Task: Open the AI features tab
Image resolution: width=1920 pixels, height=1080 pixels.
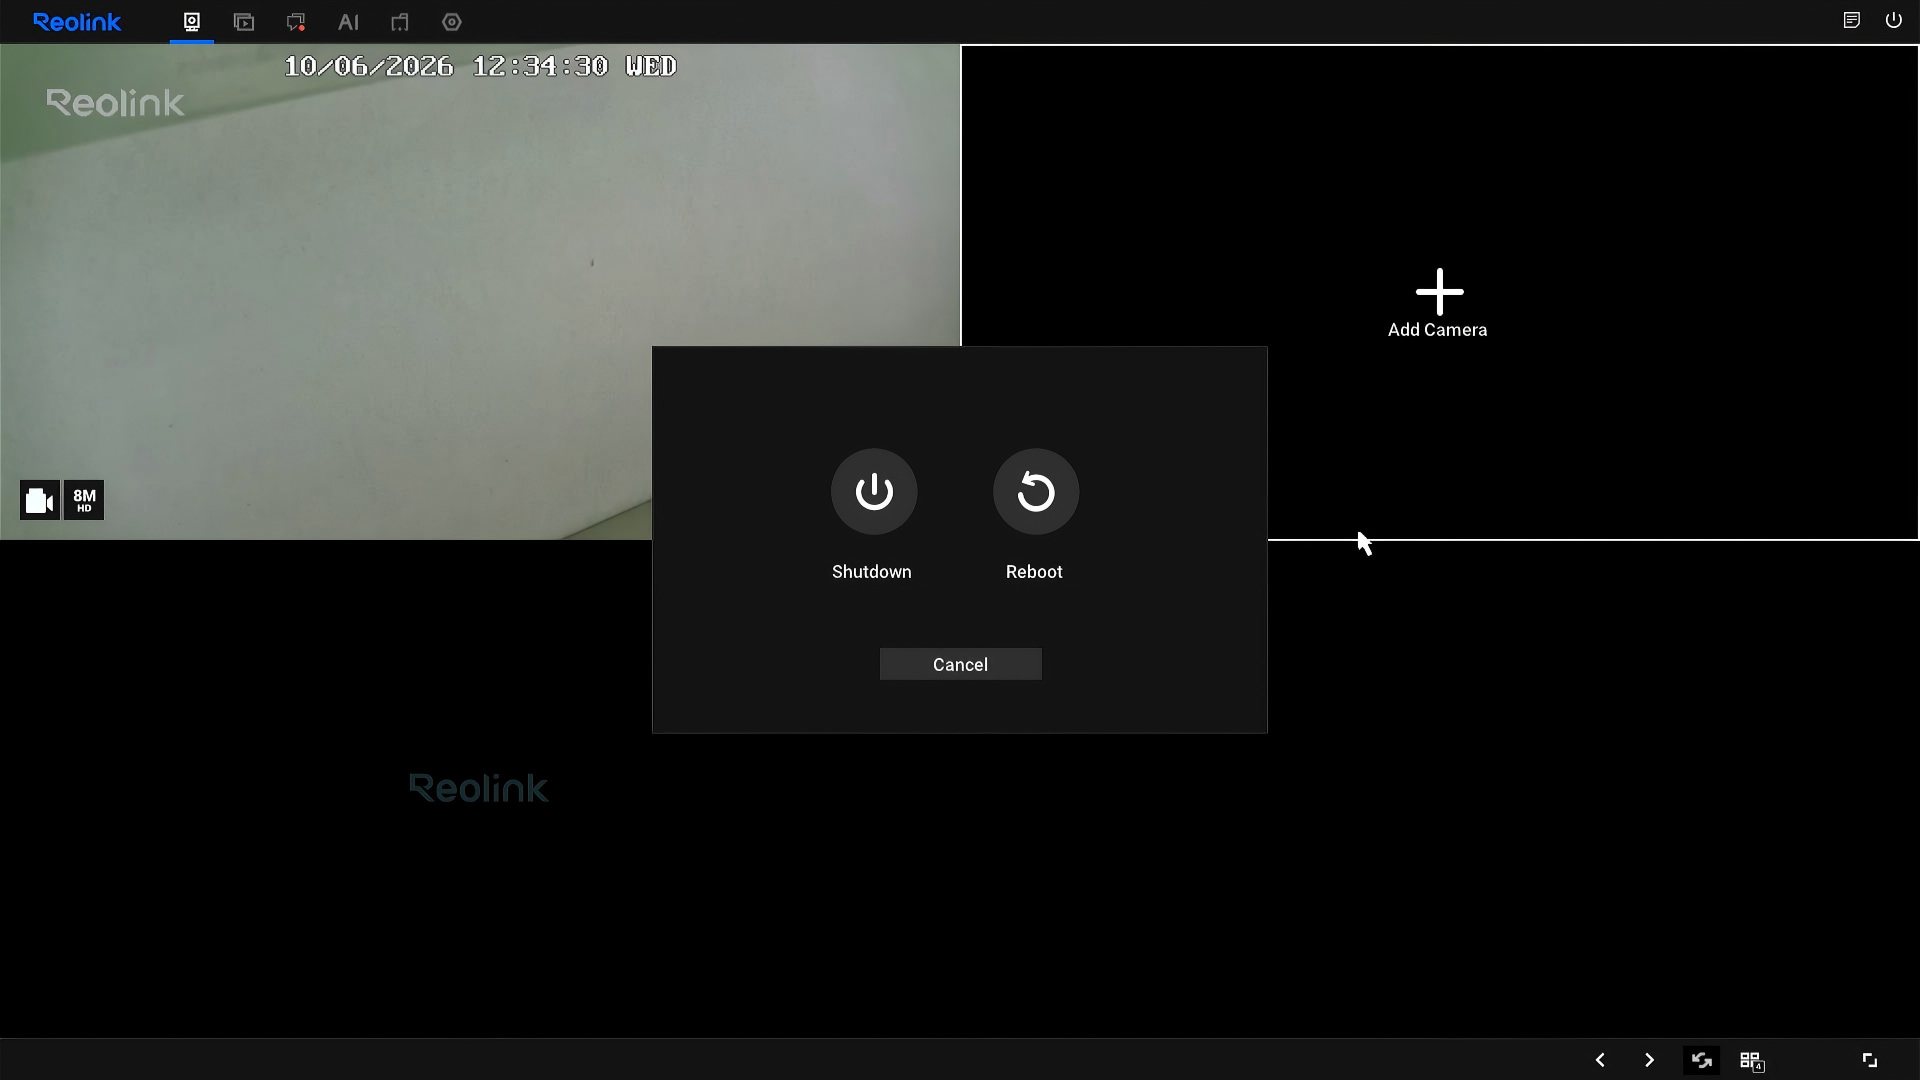Action: [348, 21]
